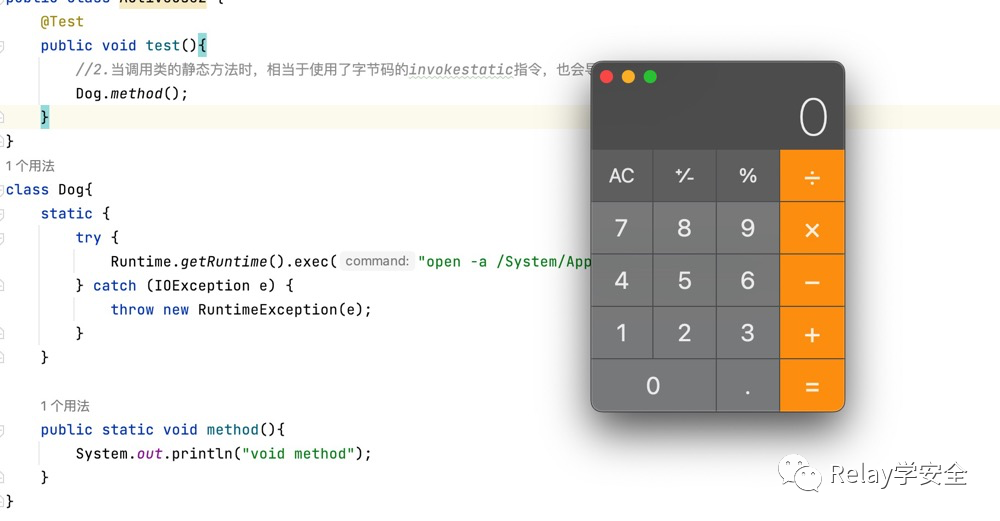Collapse the test() method fold marker
1000x521 pixels.
pos(2,46)
